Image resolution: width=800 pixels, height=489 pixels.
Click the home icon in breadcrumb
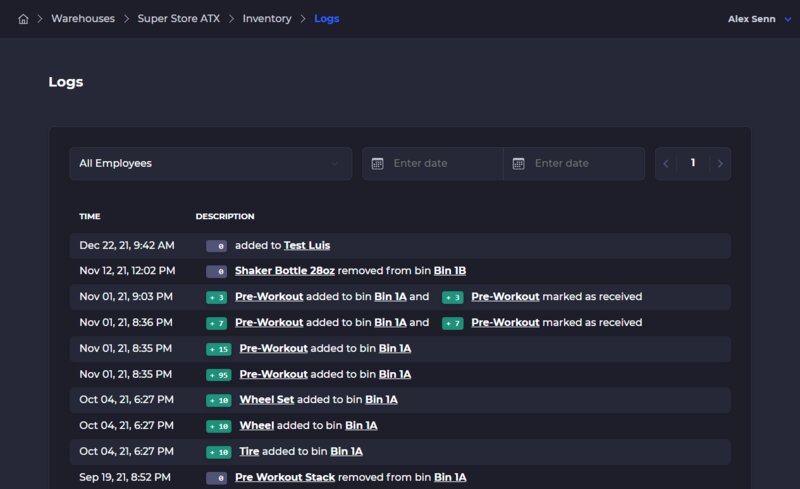coord(23,19)
